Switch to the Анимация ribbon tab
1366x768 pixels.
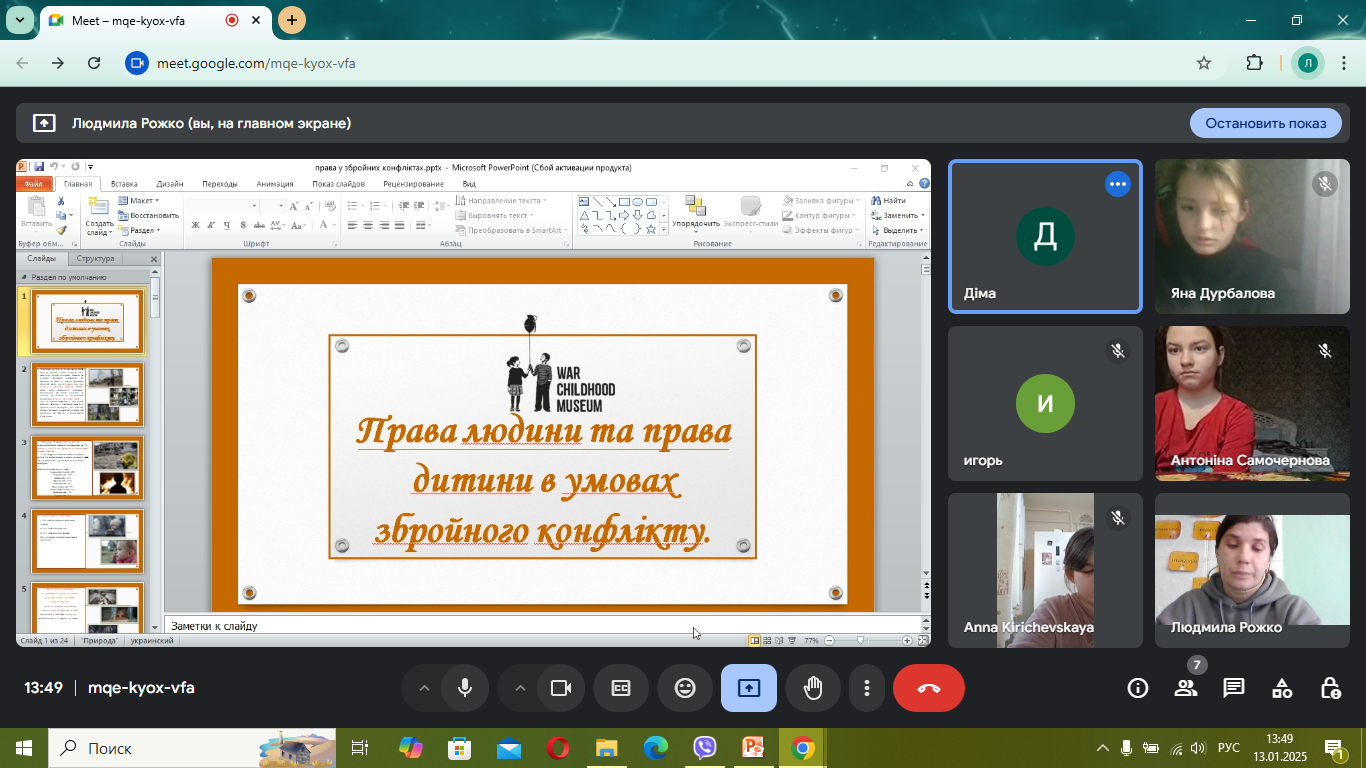point(275,184)
